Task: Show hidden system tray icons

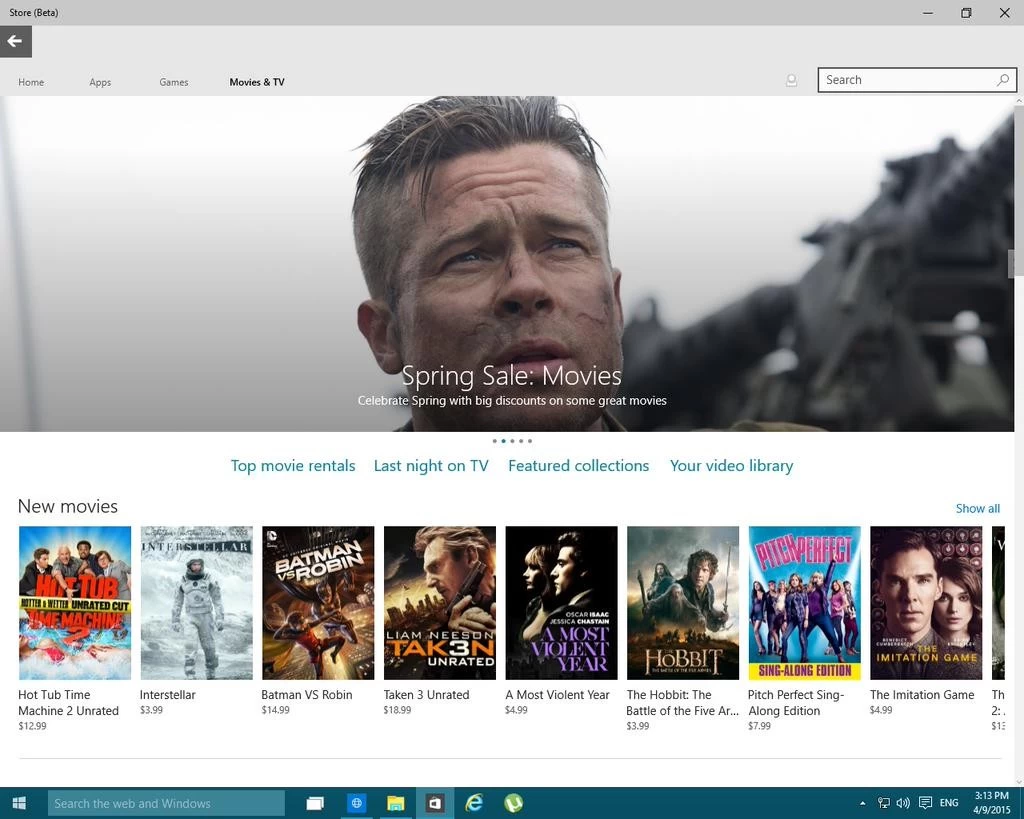Action: (863, 803)
